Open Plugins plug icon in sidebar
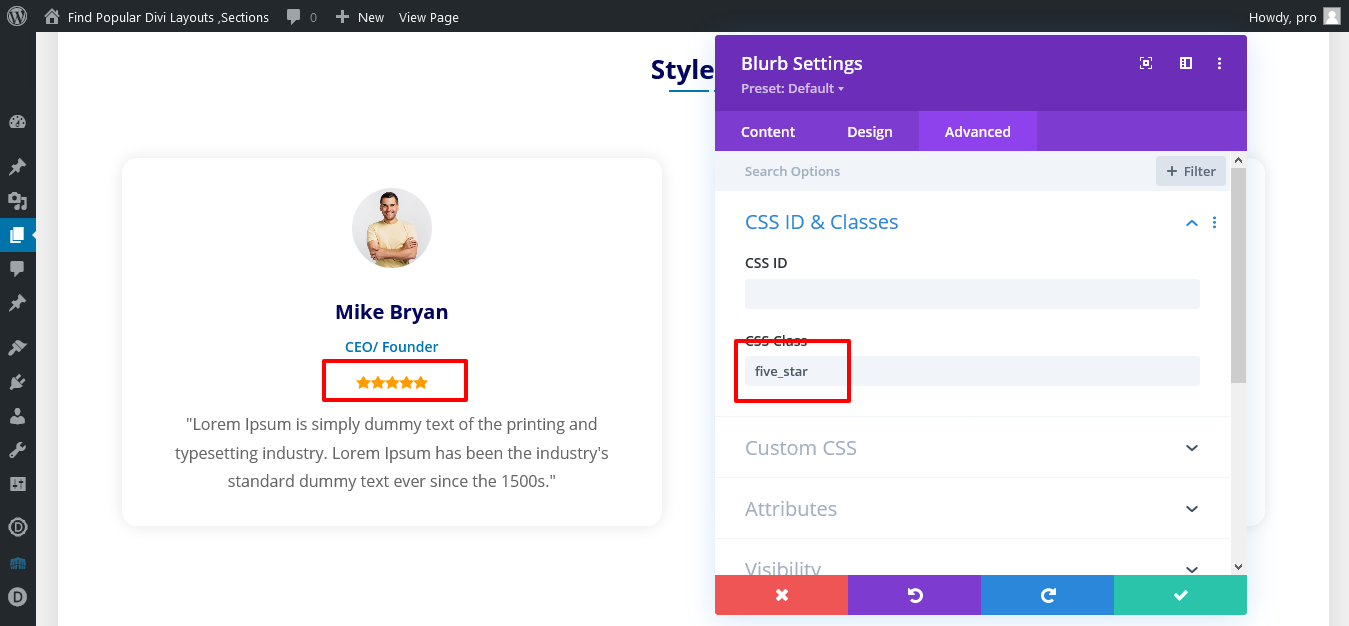This screenshot has height=626, width=1349. 17,381
